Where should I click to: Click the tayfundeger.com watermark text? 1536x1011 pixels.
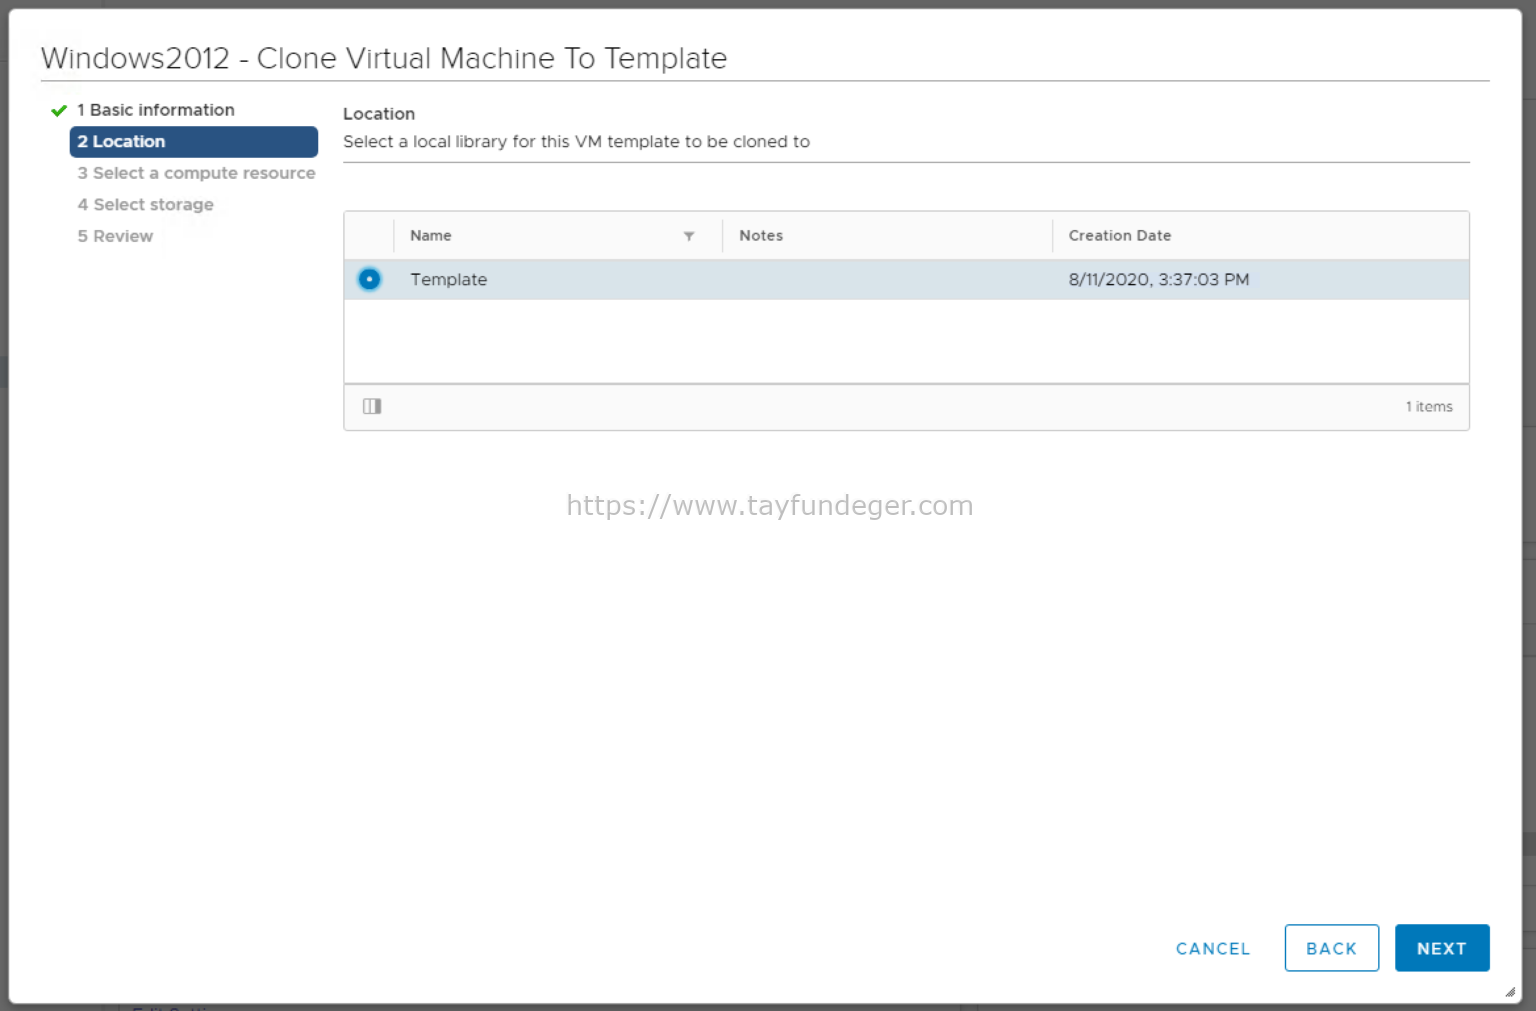click(768, 506)
